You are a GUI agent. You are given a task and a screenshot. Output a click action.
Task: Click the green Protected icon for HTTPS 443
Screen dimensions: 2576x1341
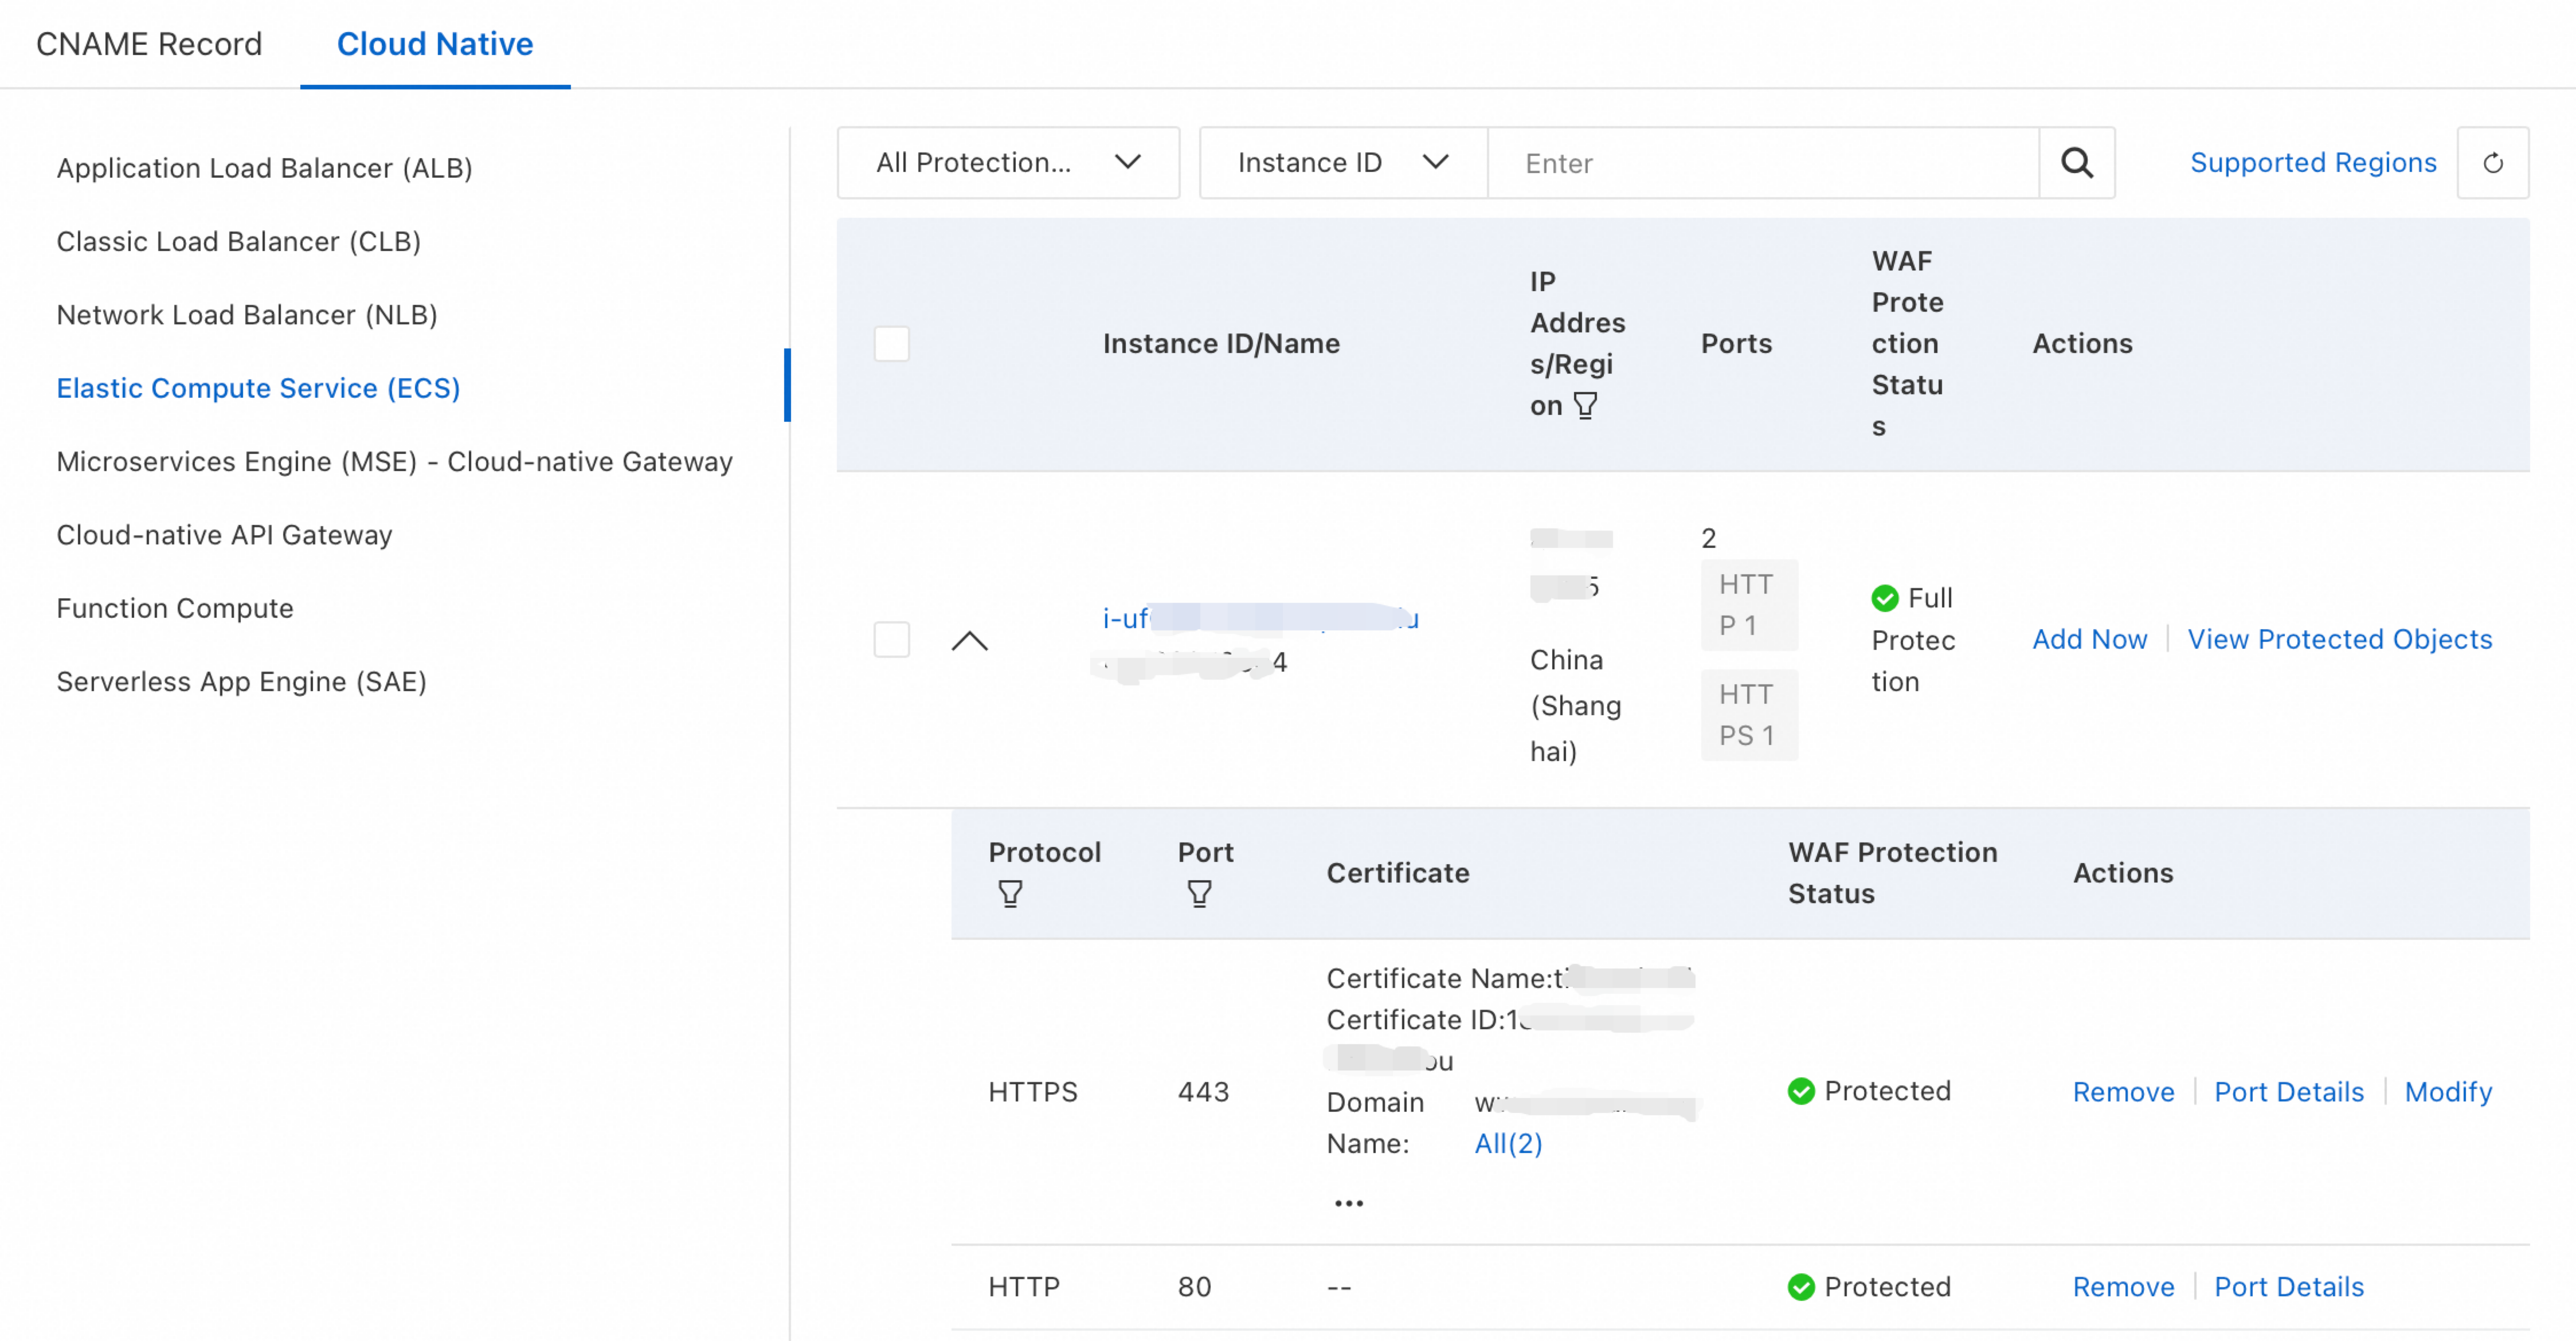tap(1801, 1091)
